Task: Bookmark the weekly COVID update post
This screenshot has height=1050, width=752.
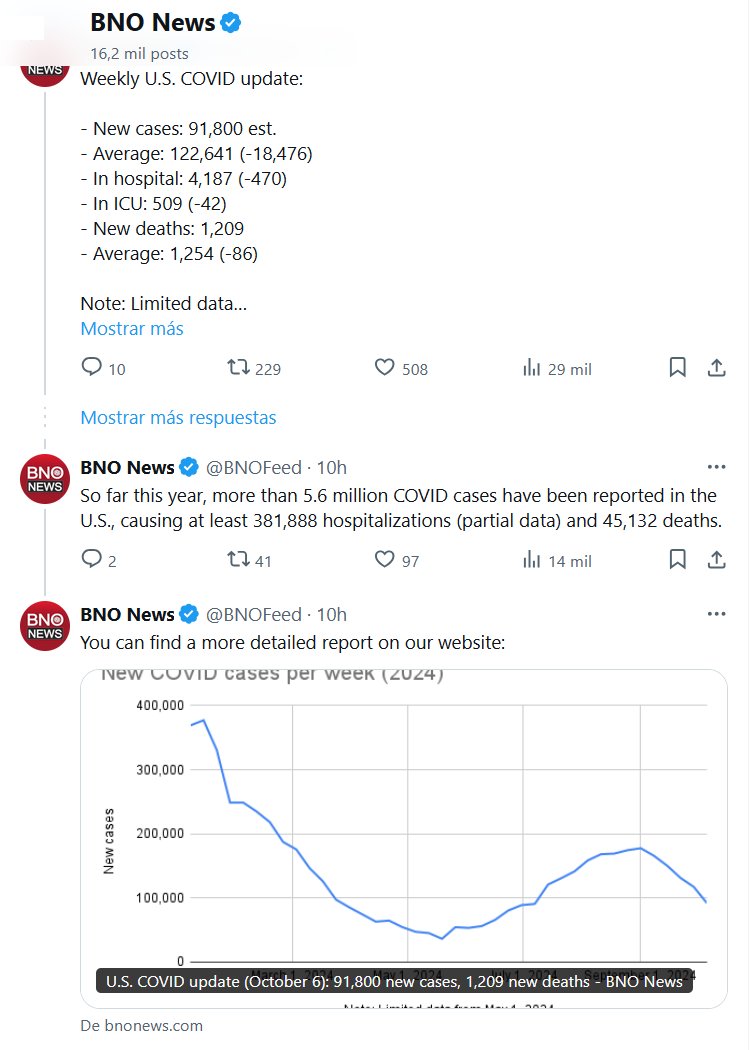Action: click(677, 368)
